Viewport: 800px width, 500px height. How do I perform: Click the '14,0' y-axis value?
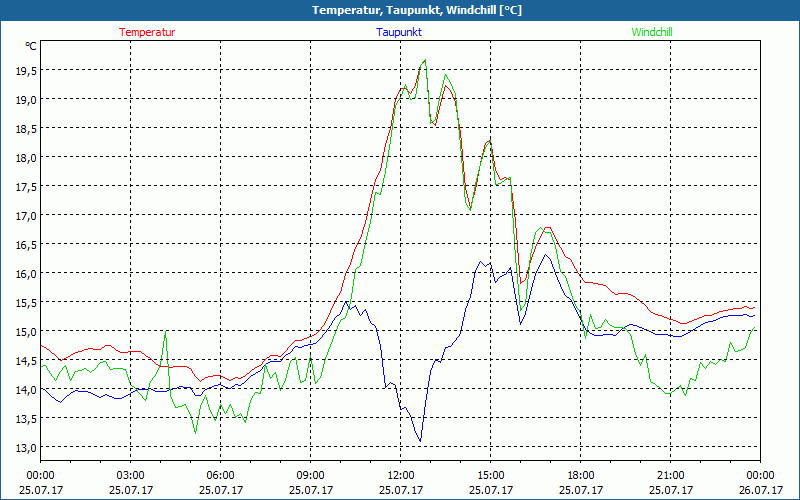(26, 390)
